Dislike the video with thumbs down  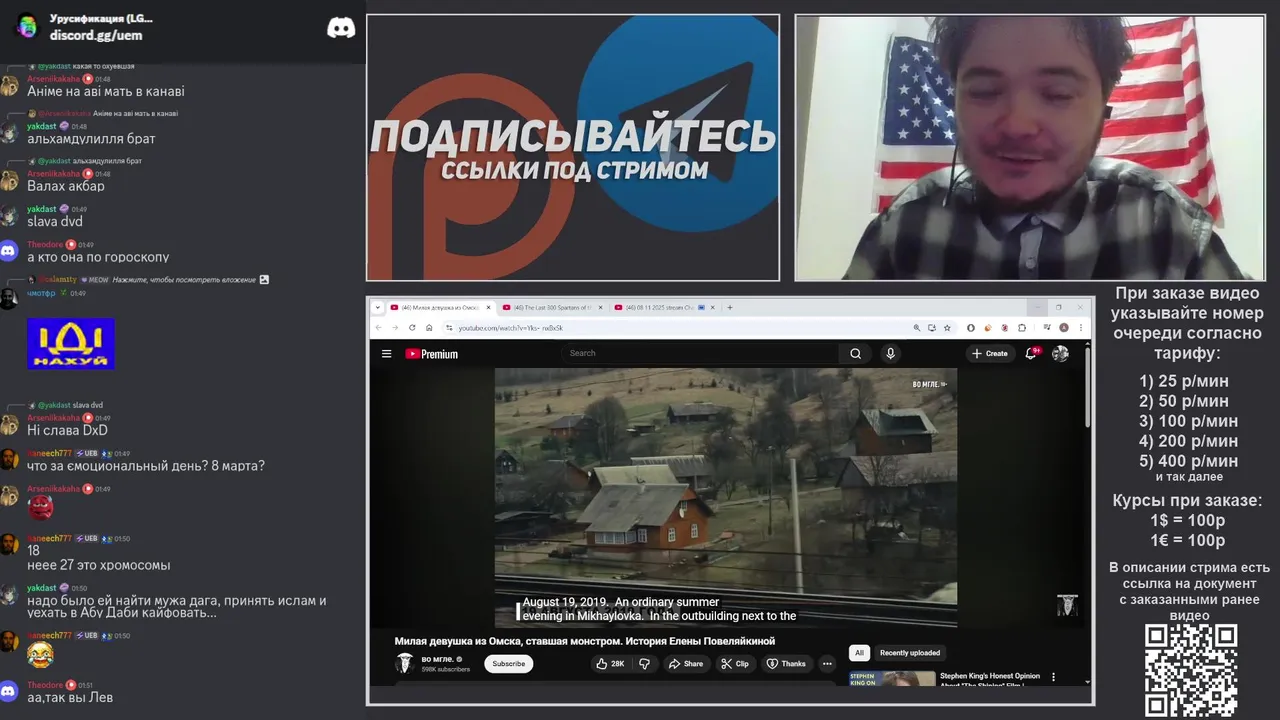click(x=645, y=663)
